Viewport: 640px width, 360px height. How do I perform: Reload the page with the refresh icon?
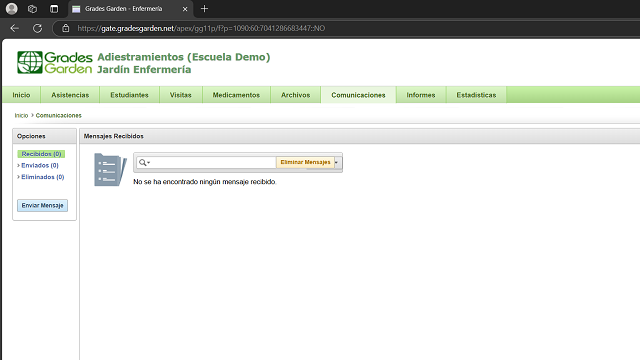(x=38, y=28)
